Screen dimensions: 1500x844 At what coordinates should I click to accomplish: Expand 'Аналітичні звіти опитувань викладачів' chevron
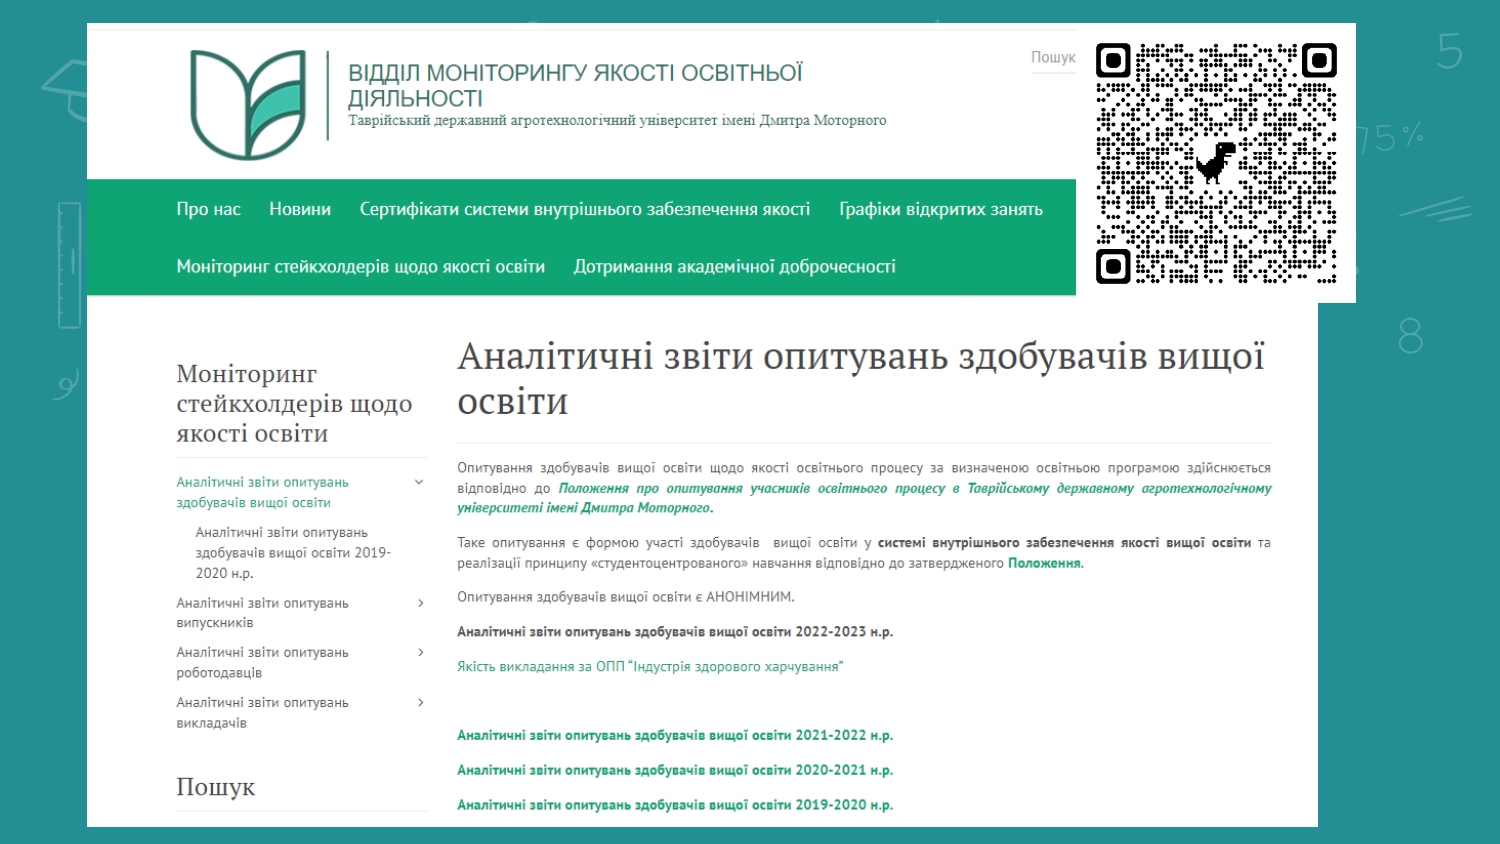pyautogui.click(x=420, y=702)
